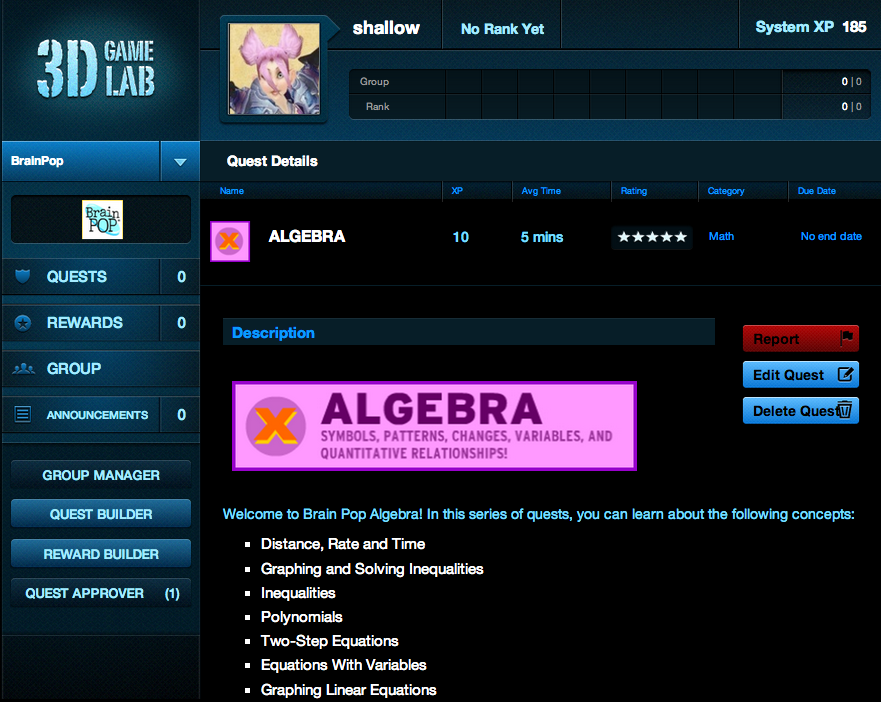Sort by the Rating column header
The width and height of the screenshot is (881, 702).
[634, 191]
